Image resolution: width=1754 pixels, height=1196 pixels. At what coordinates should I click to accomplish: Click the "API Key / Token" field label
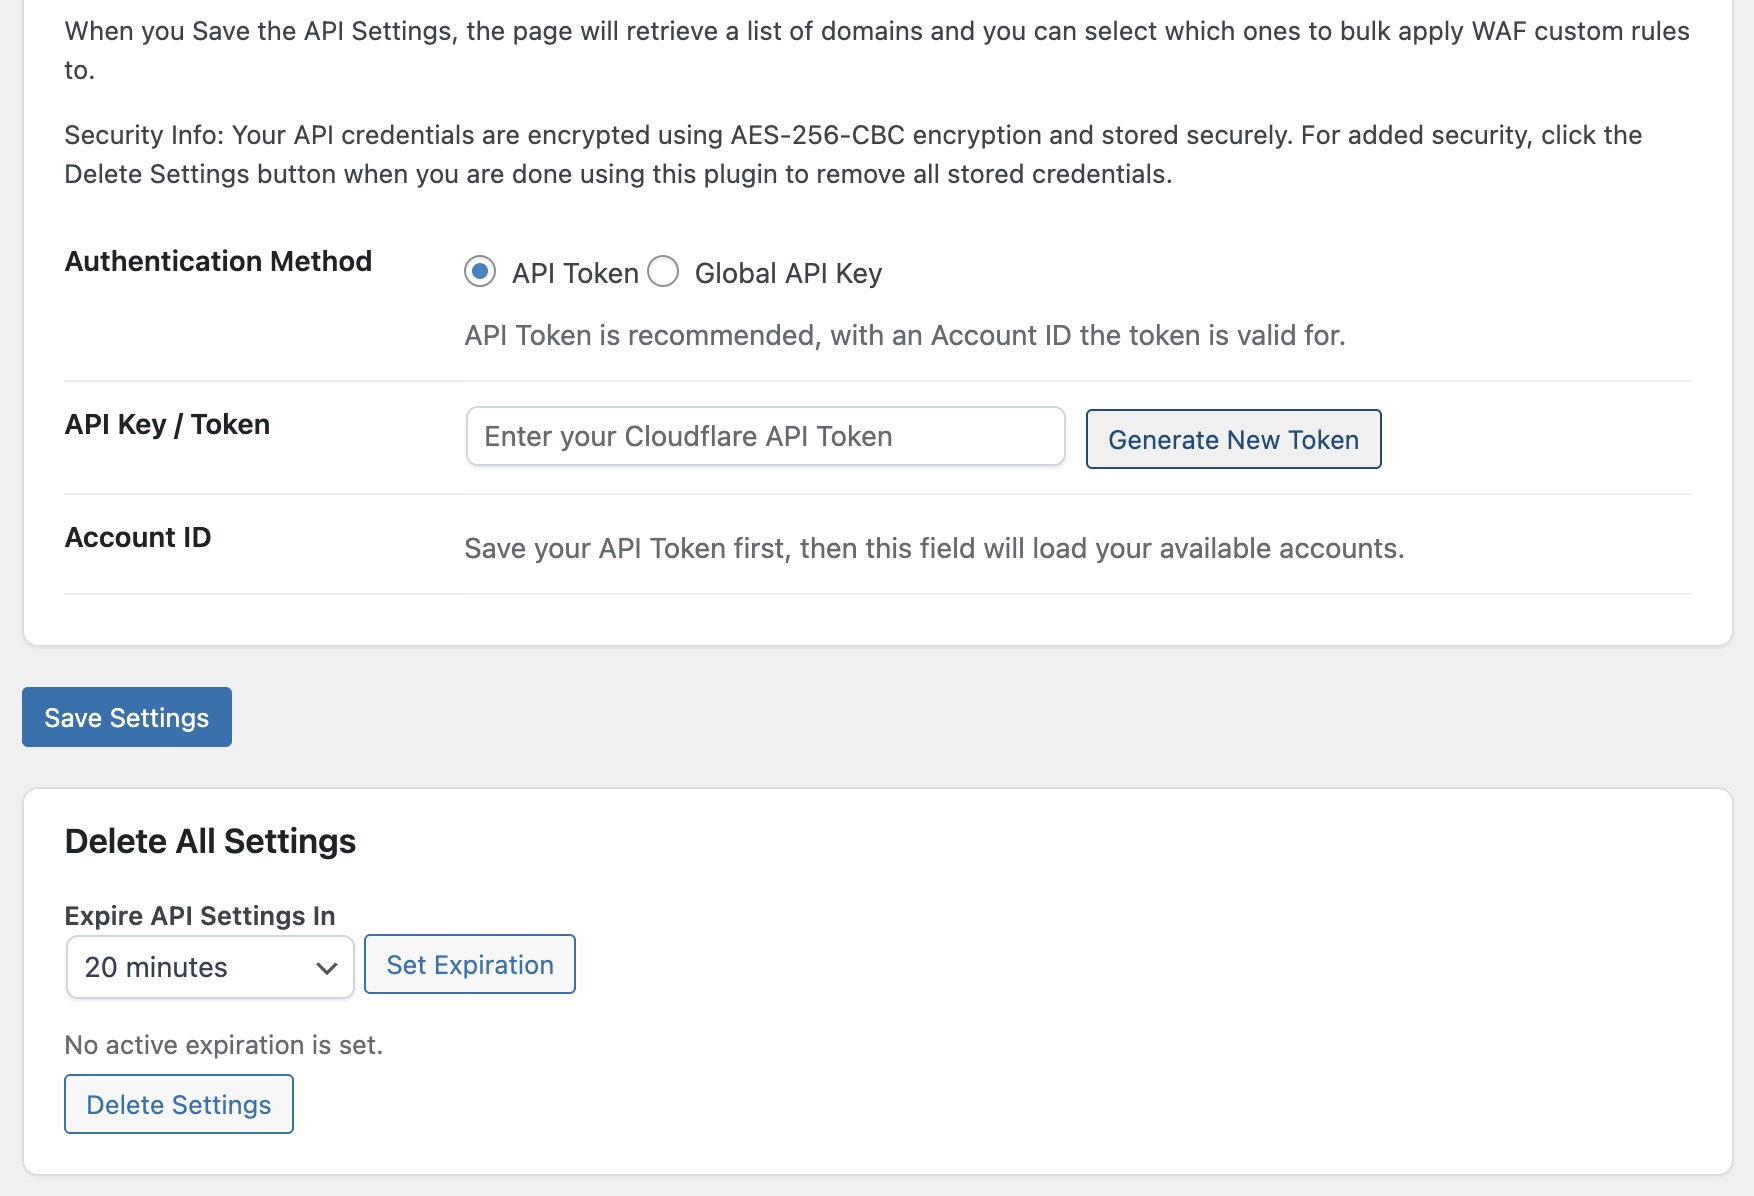click(x=167, y=425)
